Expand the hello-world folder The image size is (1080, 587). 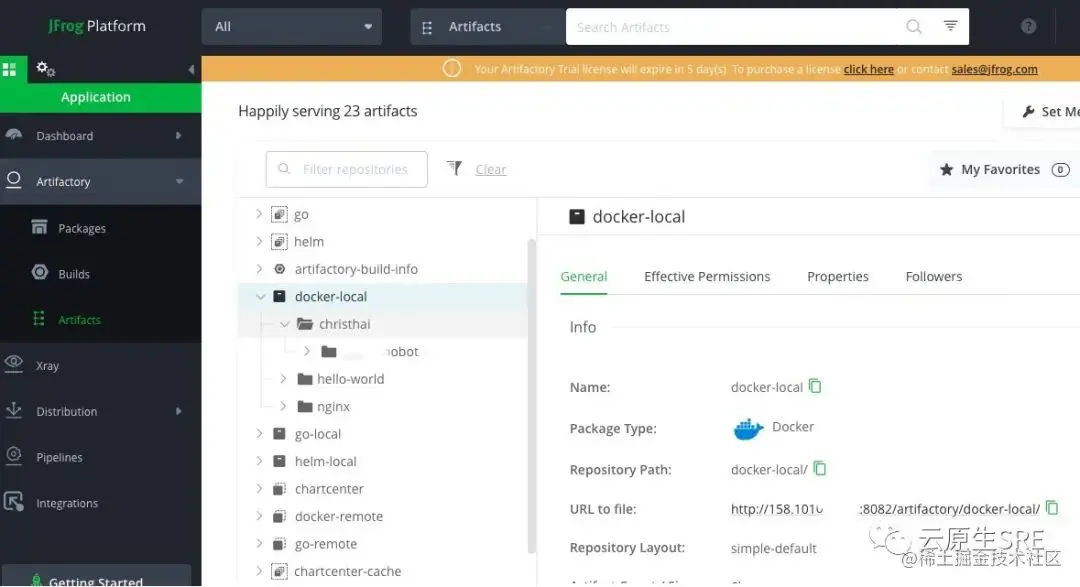(x=283, y=379)
